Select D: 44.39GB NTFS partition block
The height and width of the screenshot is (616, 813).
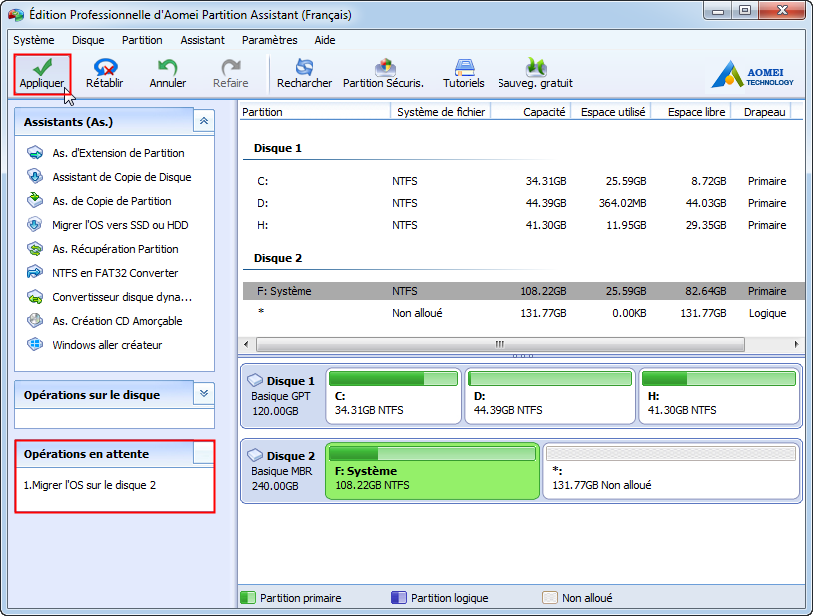coord(550,396)
